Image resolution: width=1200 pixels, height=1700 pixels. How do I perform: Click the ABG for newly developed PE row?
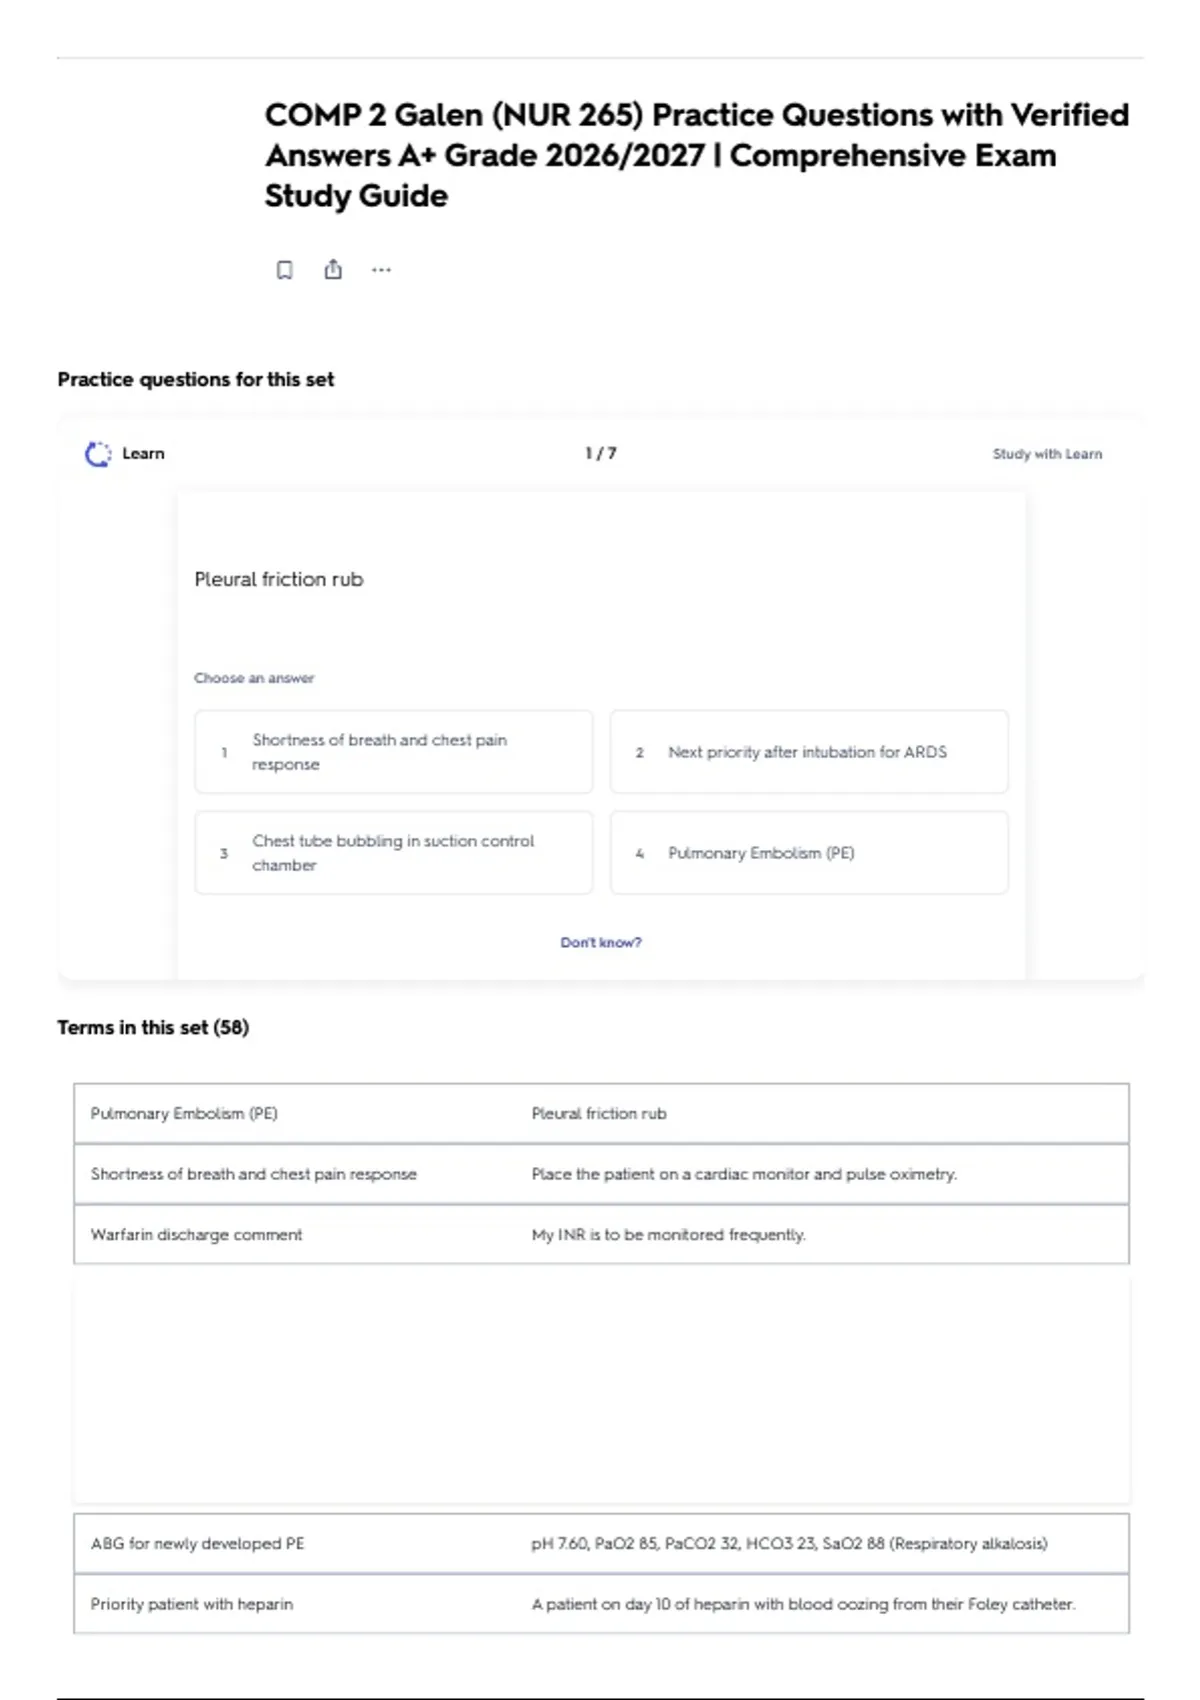[601, 1544]
